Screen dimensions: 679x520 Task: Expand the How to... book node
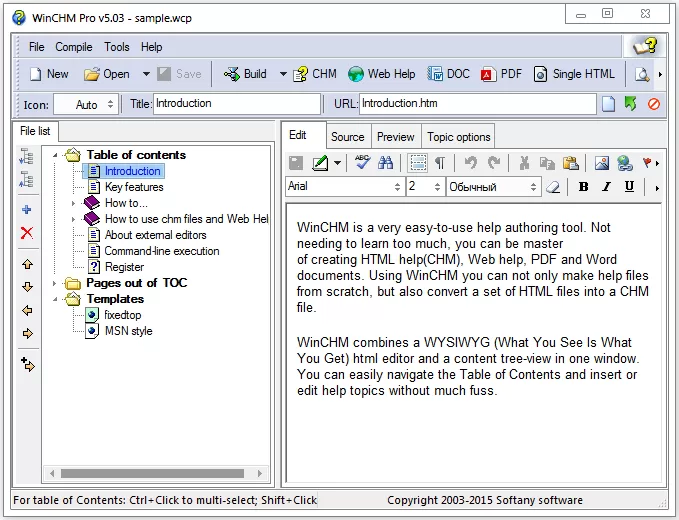click(x=73, y=203)
